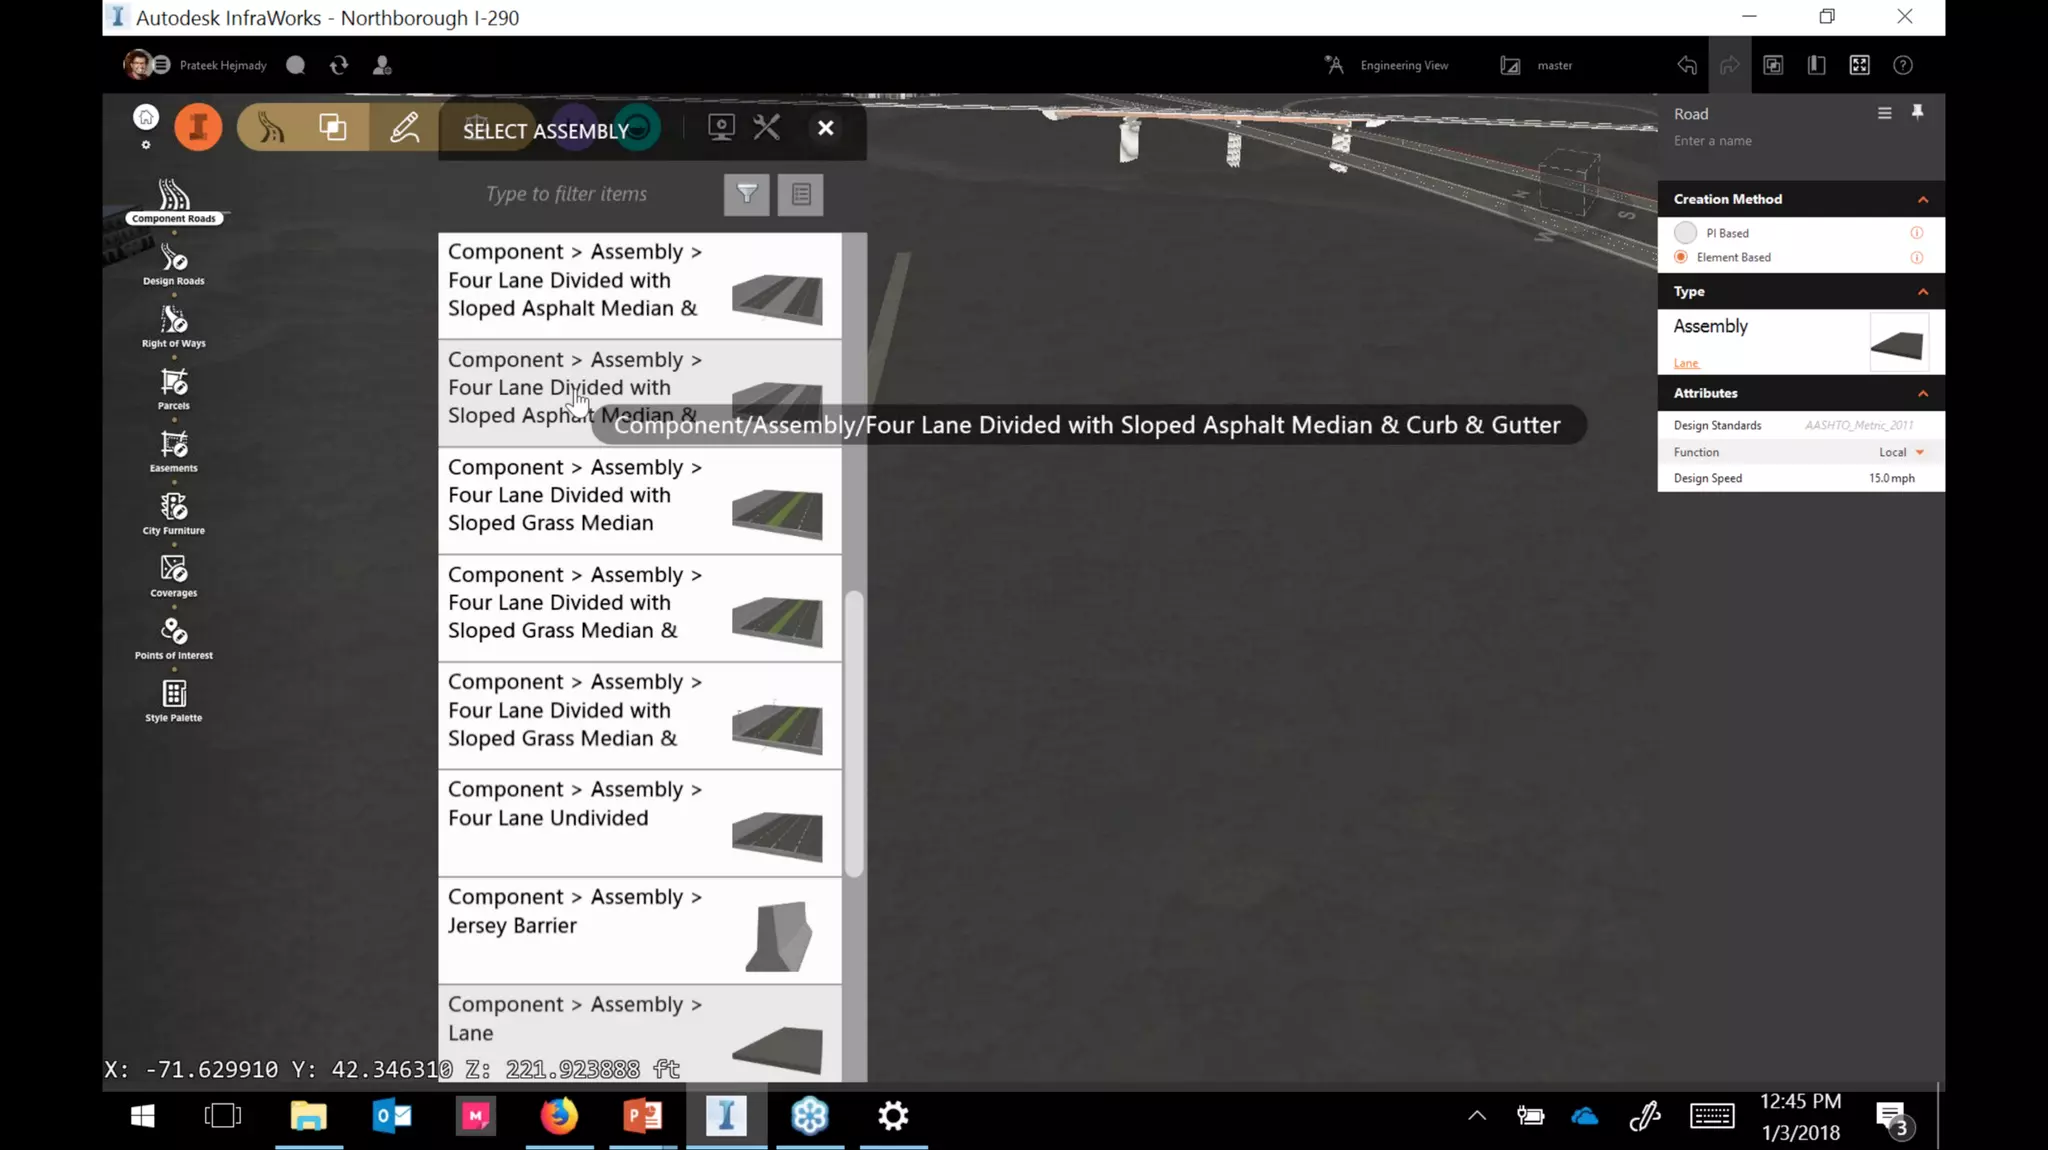Select the City Furniture tool
Screen dimensions: 2048x1150
click(174, 514)
